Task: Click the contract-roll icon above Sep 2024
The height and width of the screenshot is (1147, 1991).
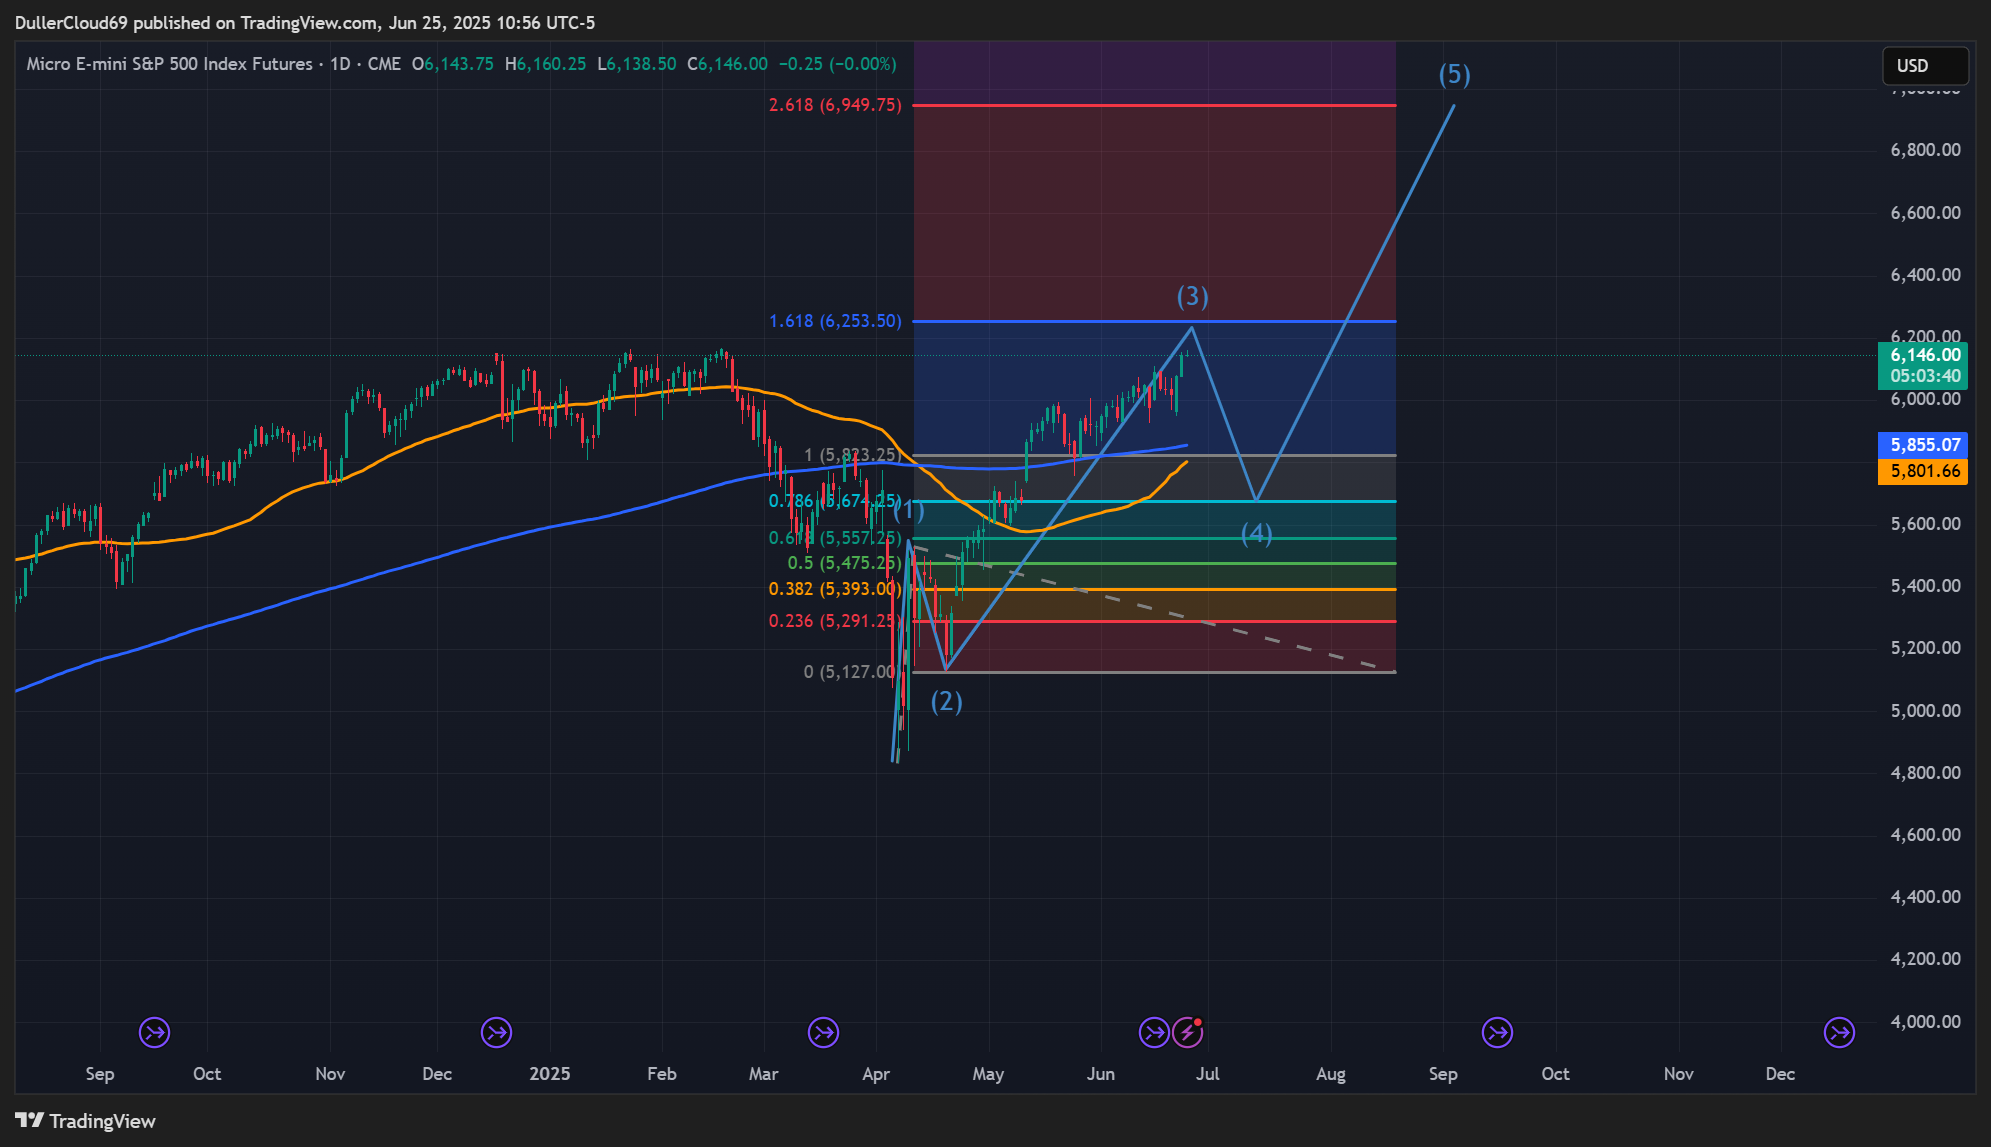Action: coord(154,1032)
